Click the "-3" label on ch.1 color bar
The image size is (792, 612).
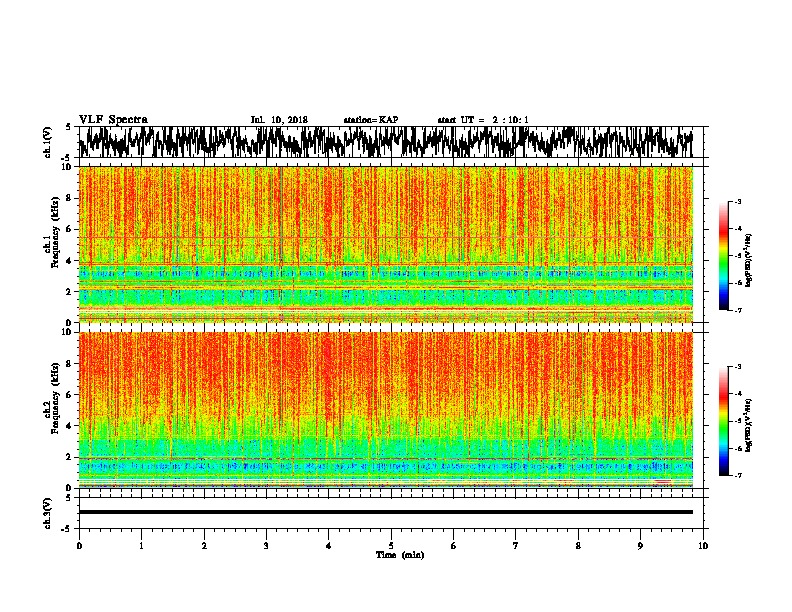737,201
